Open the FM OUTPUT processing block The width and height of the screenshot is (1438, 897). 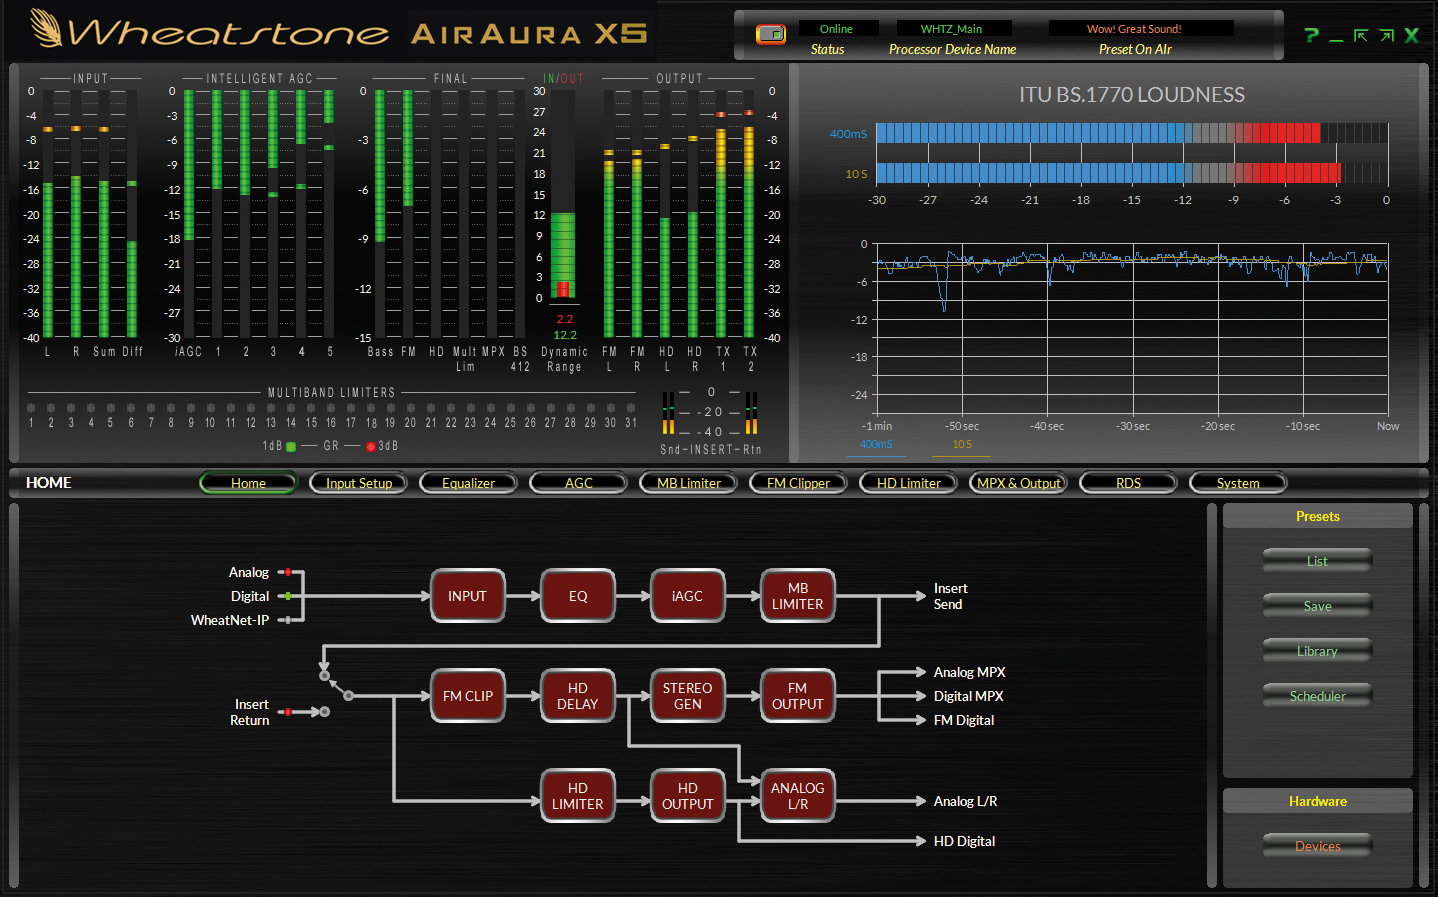tap(798, 696)
